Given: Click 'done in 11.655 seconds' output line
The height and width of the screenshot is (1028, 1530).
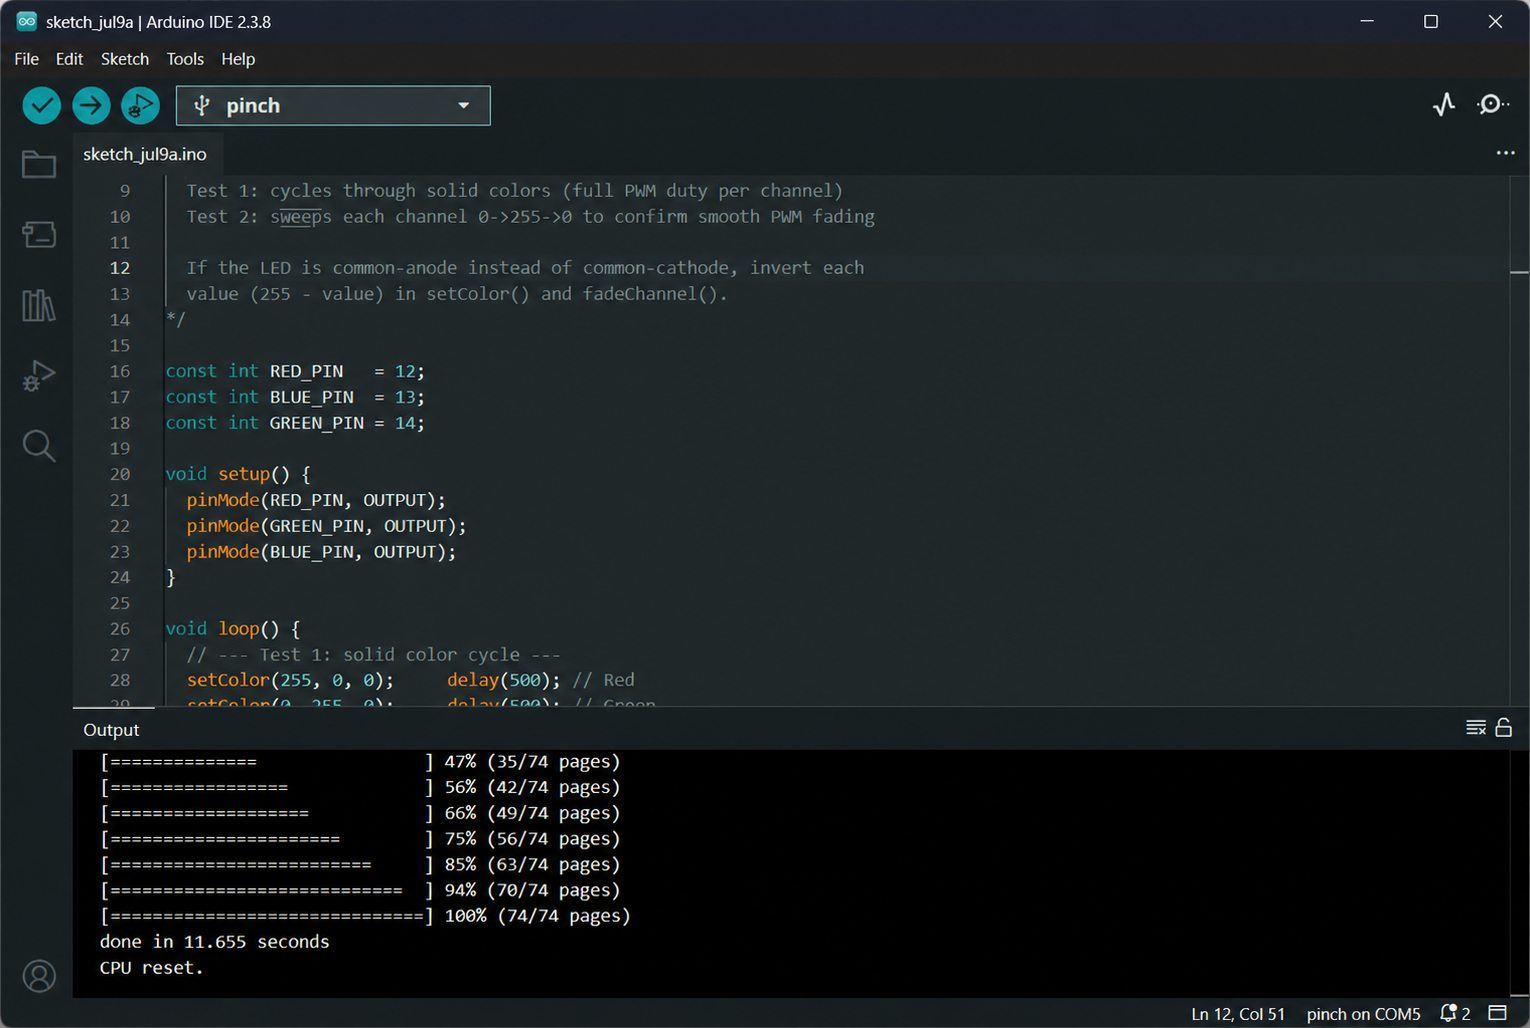Looking at the screenshot, I should click(214, 942).
